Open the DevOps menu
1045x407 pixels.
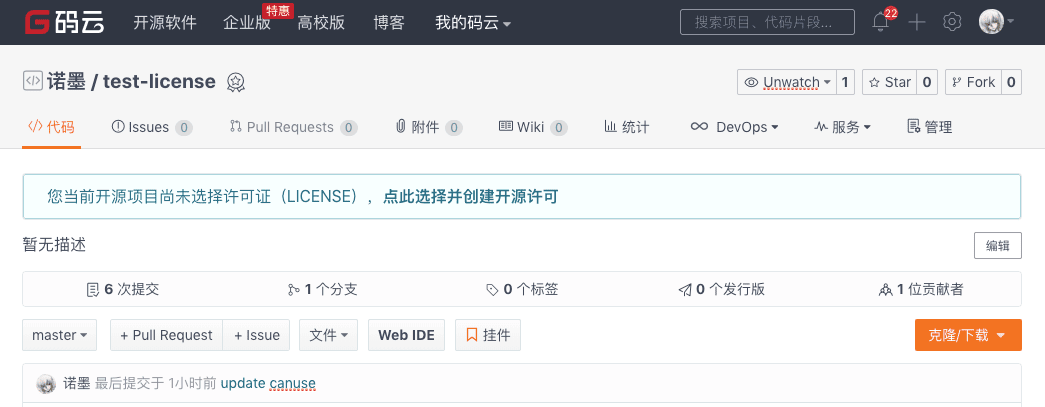(734, 127)
